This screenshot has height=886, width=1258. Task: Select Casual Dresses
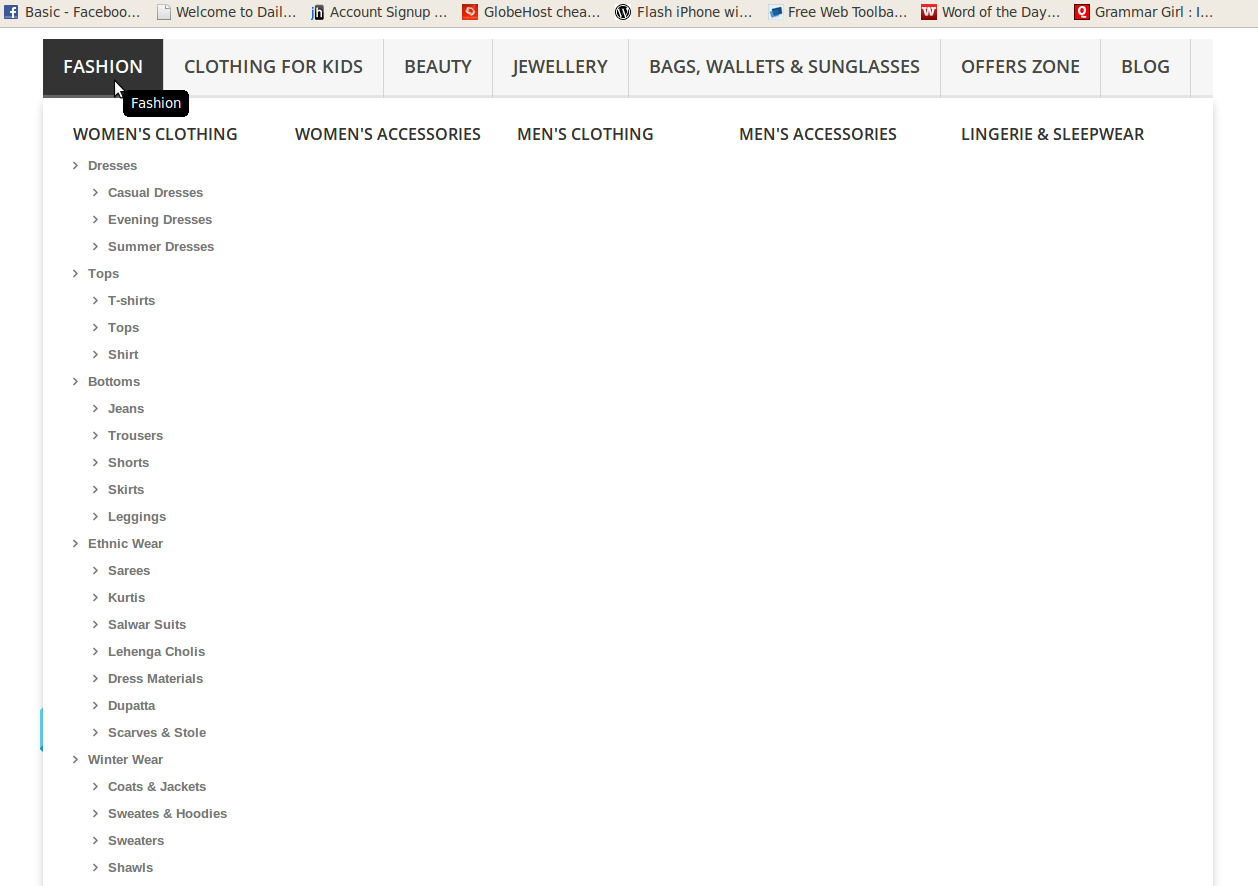pos(155,193)
